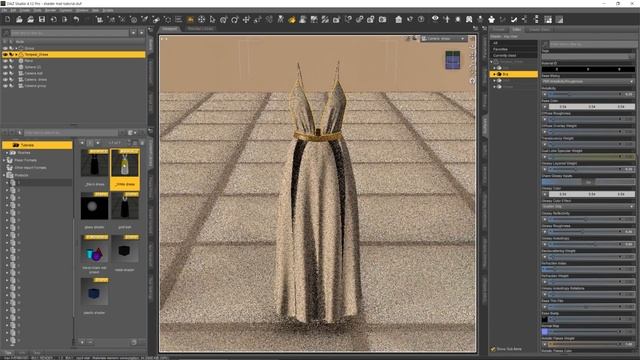Open the viewport camera selection dropdown
Viewport: 640px width, 360px height.
click(x=444, y=38)
